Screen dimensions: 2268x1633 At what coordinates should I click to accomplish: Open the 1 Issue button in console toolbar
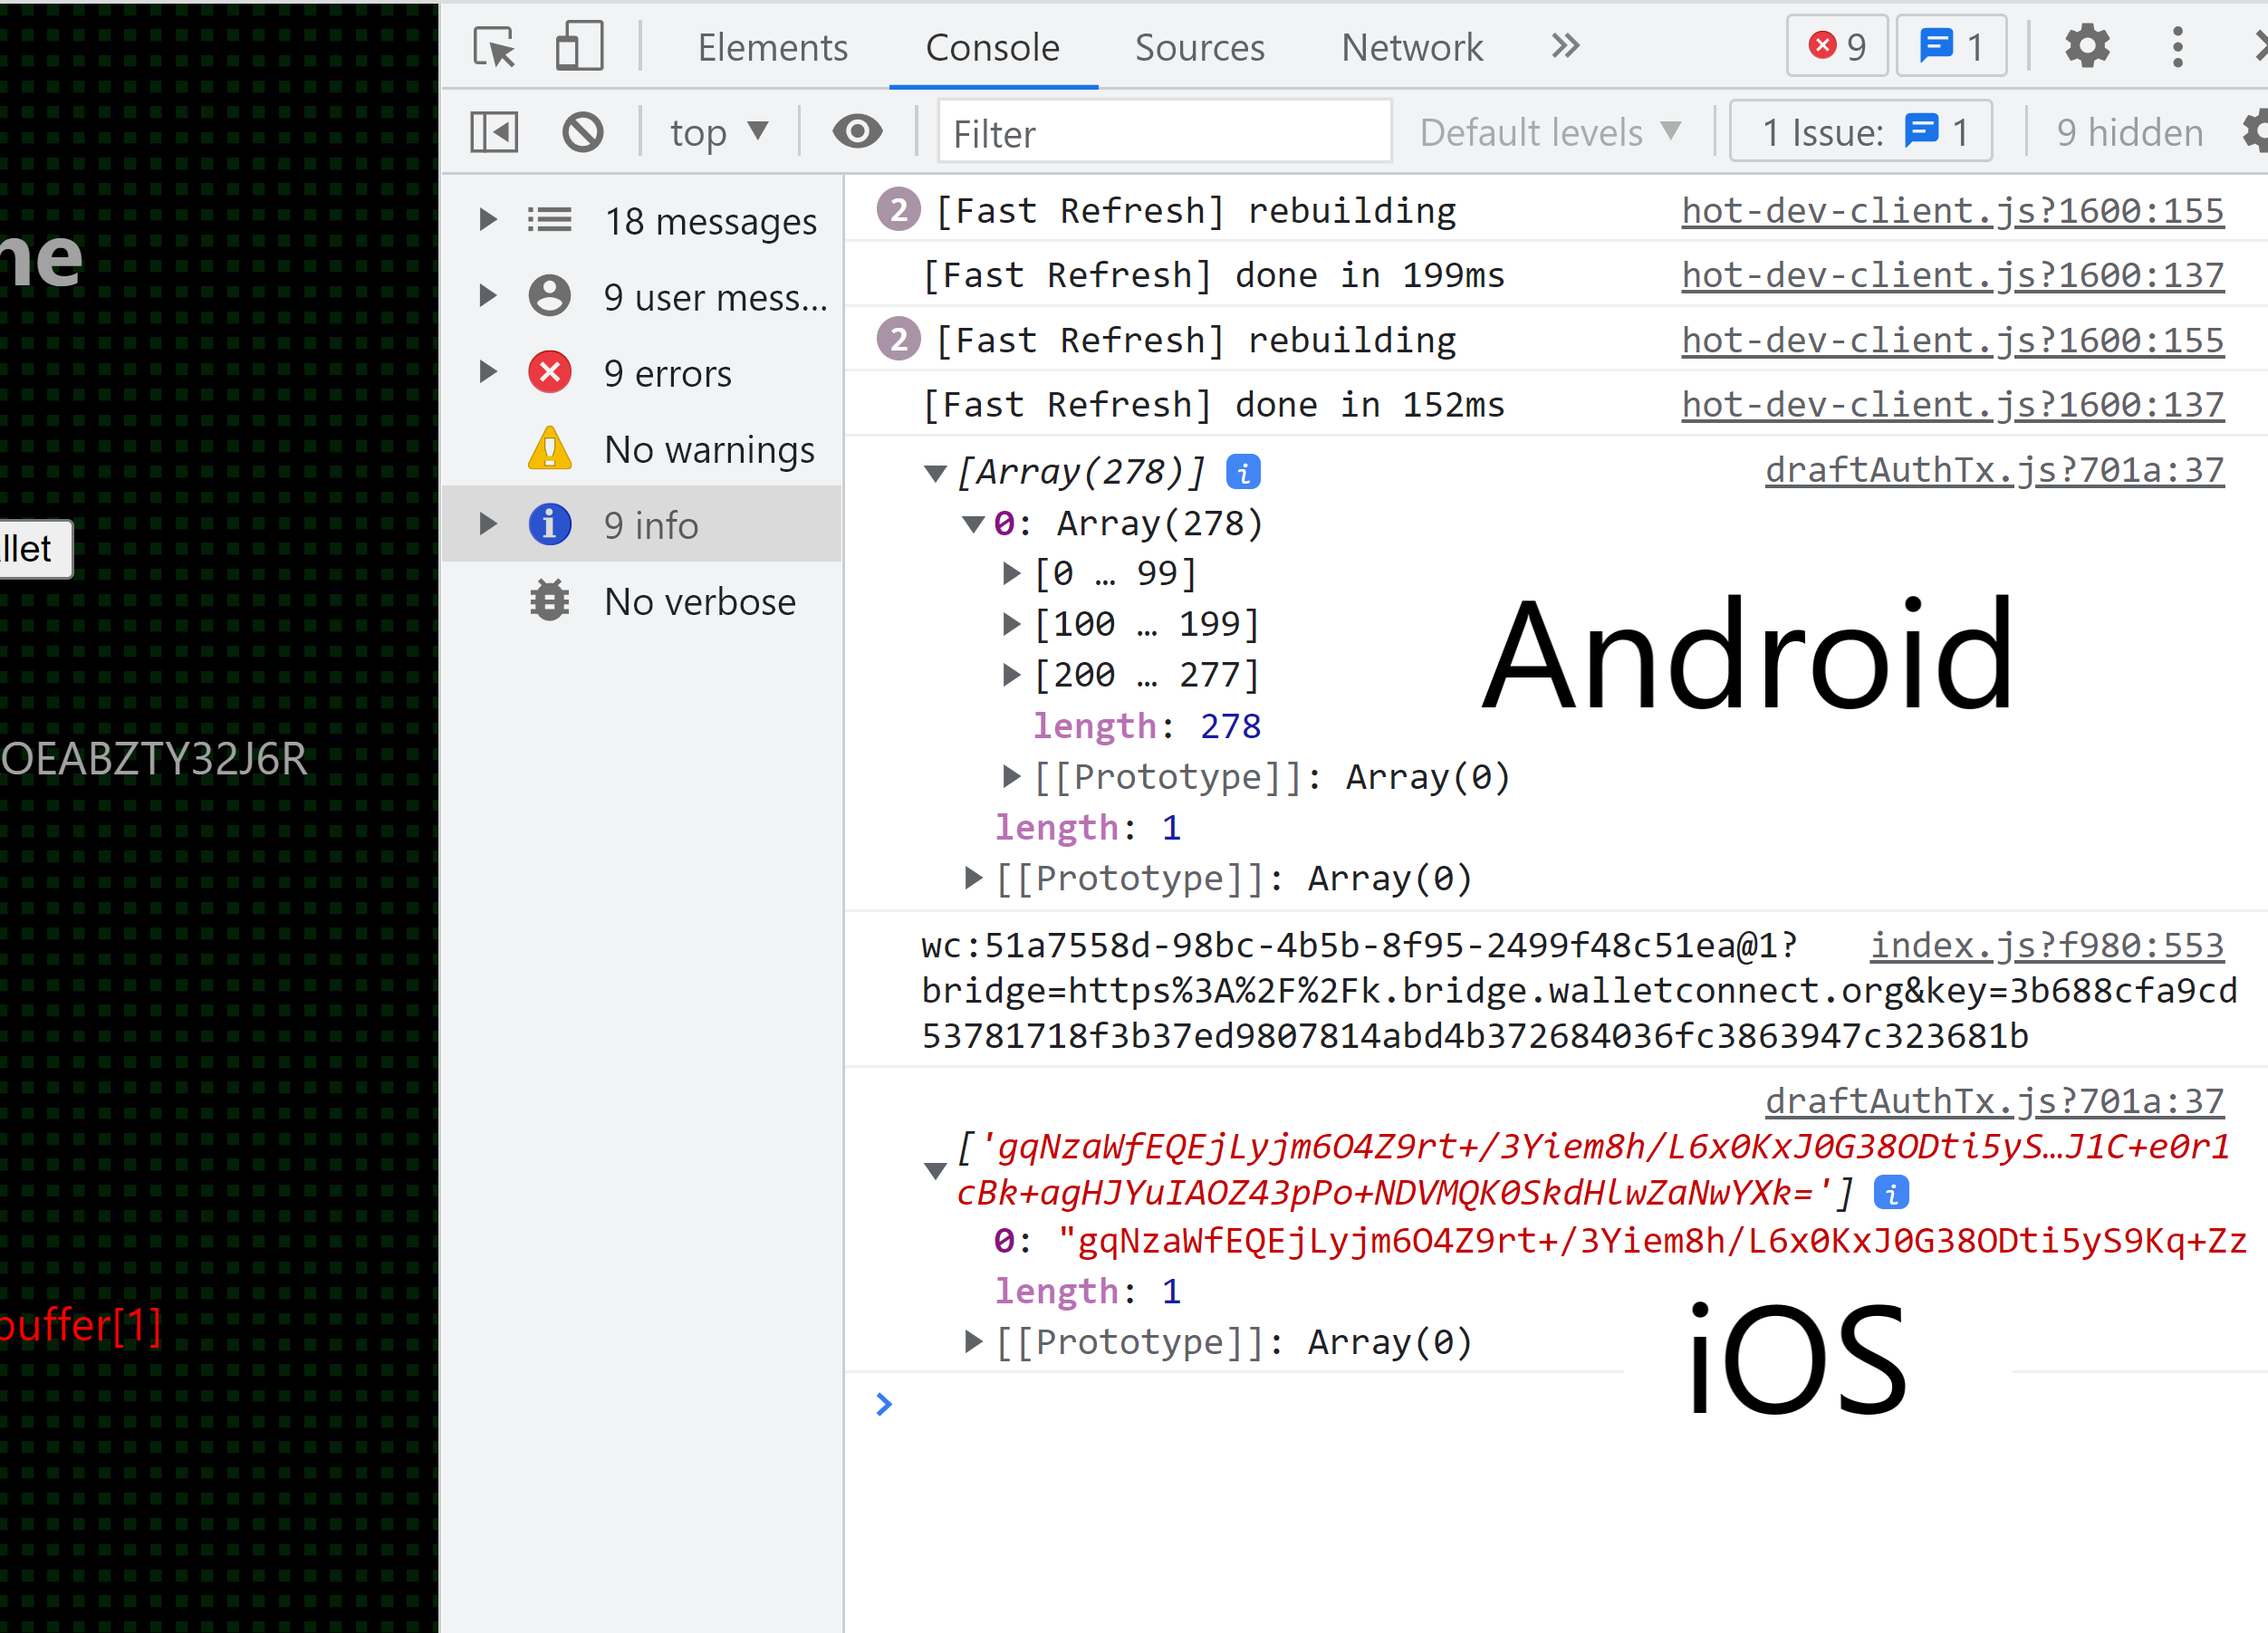click(x=1861, y=131)
